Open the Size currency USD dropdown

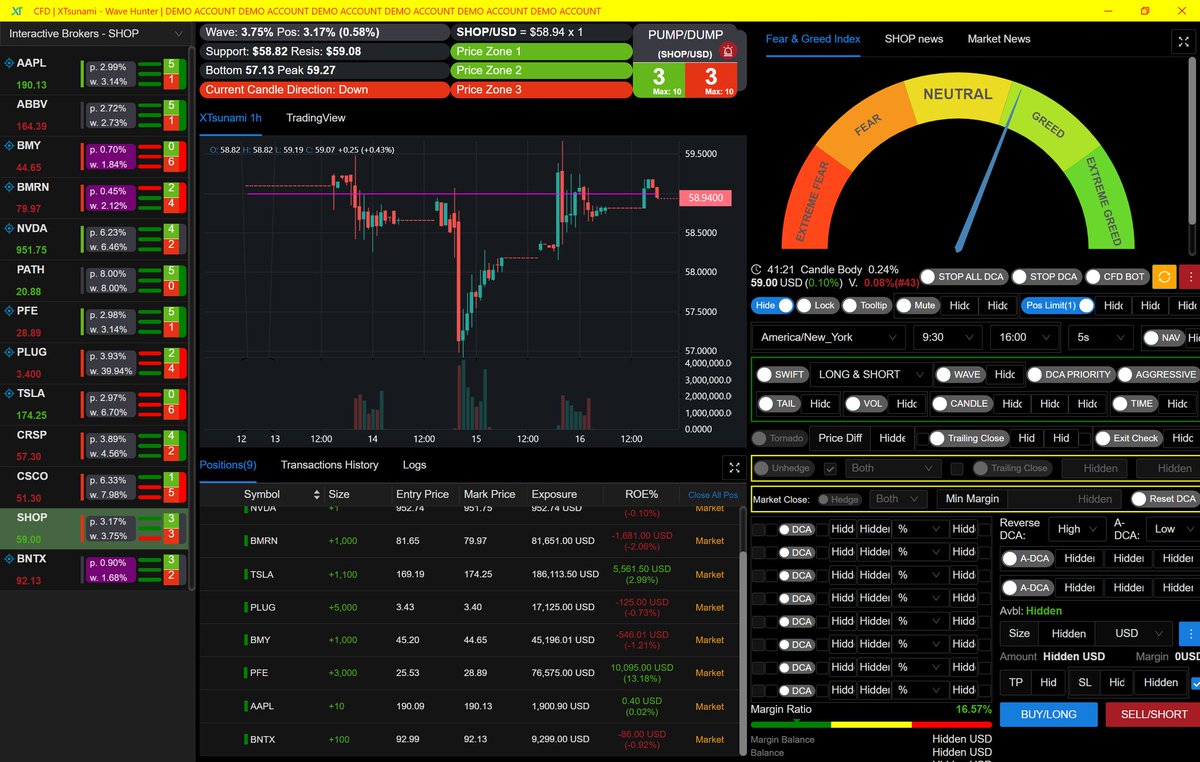point(1135,633)
